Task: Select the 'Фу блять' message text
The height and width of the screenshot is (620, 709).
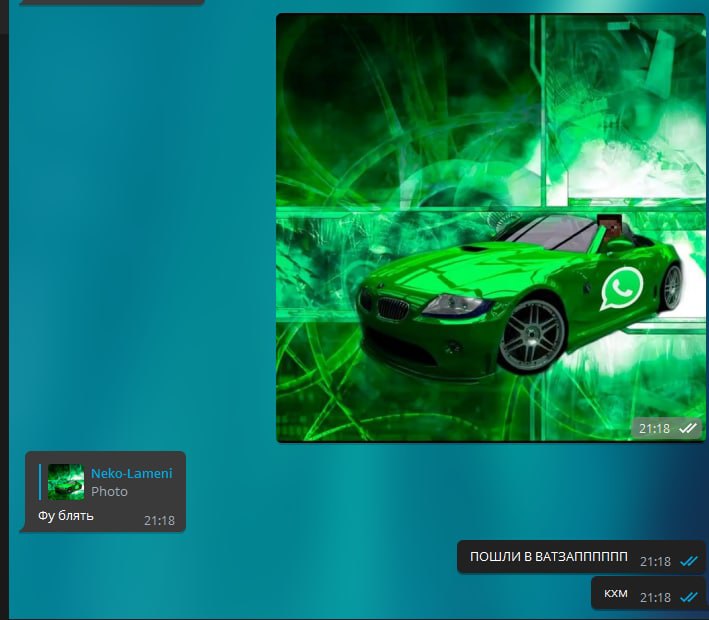Action: tap(66, 516)
